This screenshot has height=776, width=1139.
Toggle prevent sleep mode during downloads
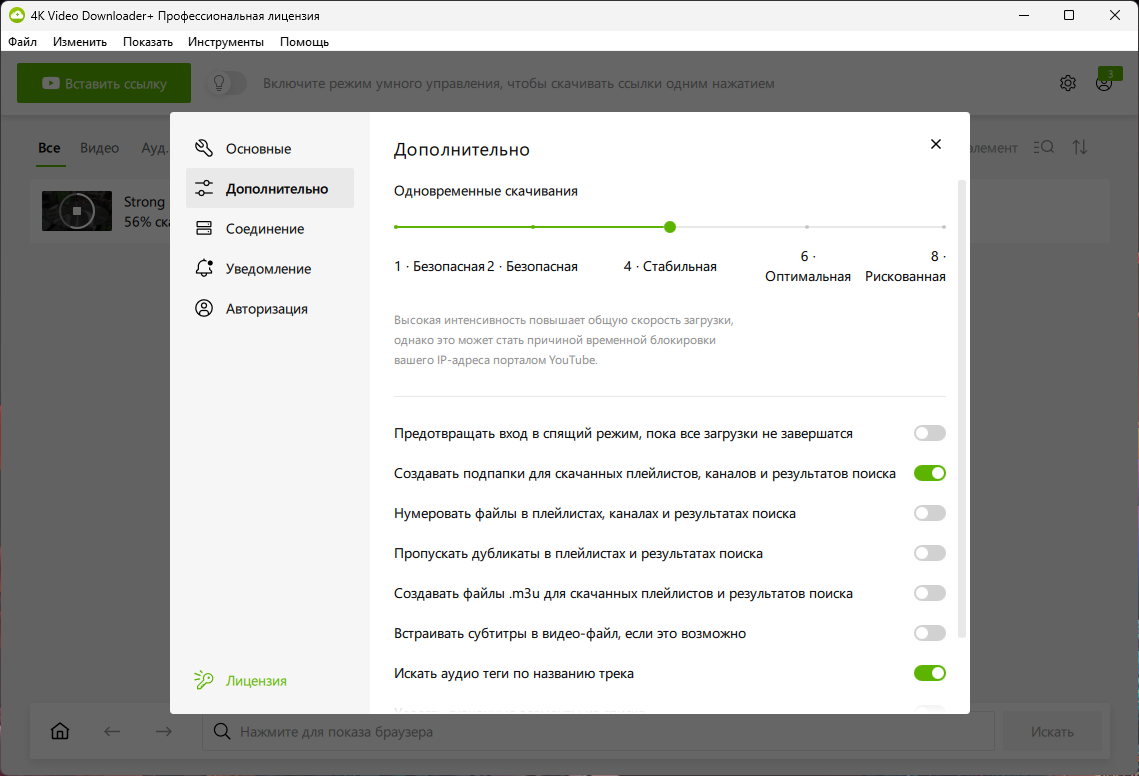point(930,433)
